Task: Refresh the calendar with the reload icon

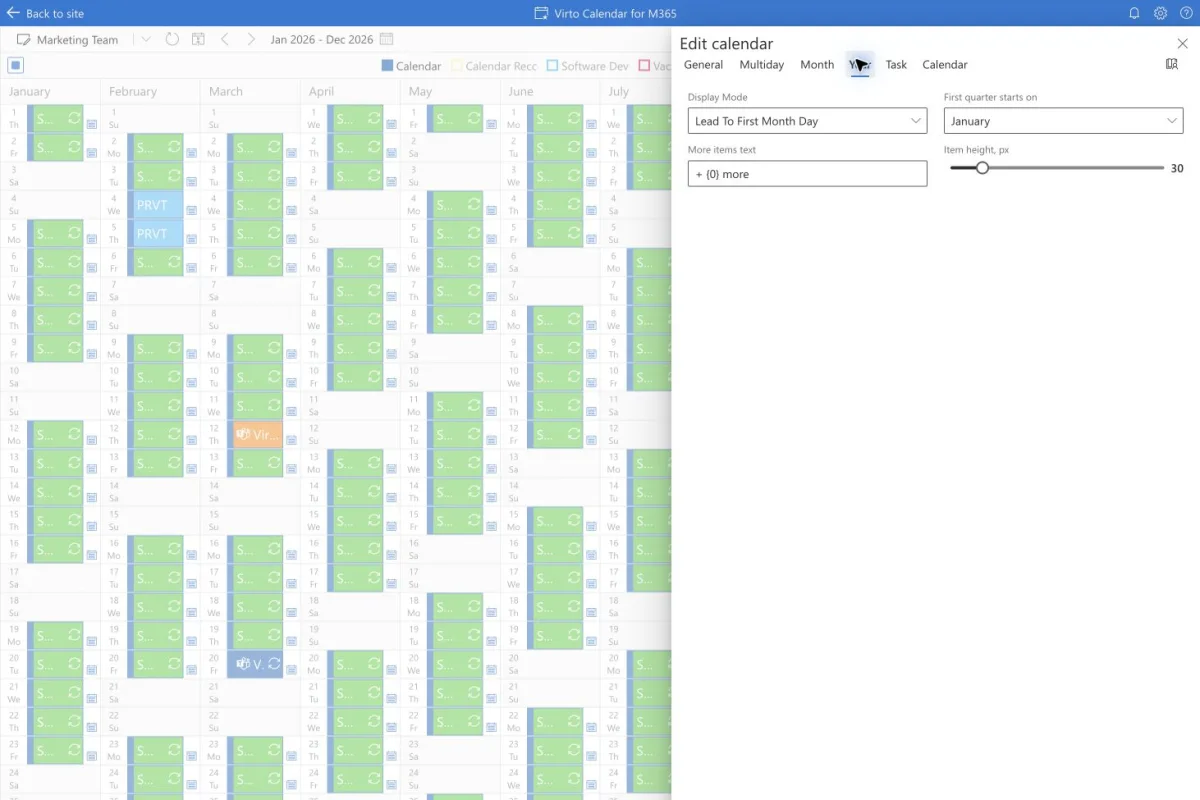Action: pyautogui.click(x=172, y=40)
